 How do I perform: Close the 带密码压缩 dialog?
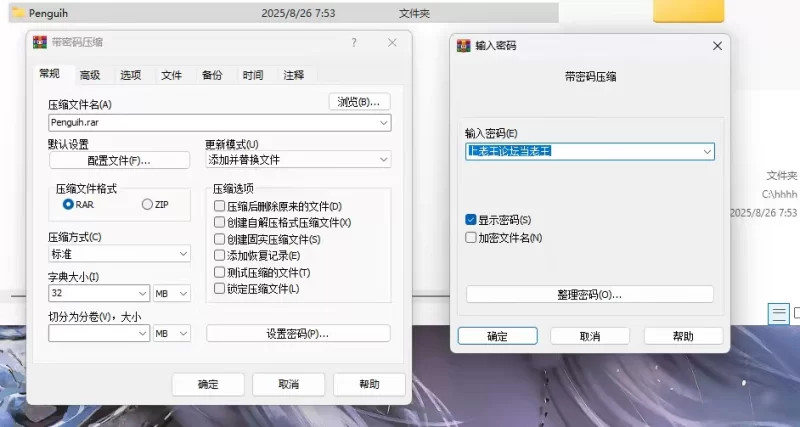pyautogui.click(x=392, y=43)
